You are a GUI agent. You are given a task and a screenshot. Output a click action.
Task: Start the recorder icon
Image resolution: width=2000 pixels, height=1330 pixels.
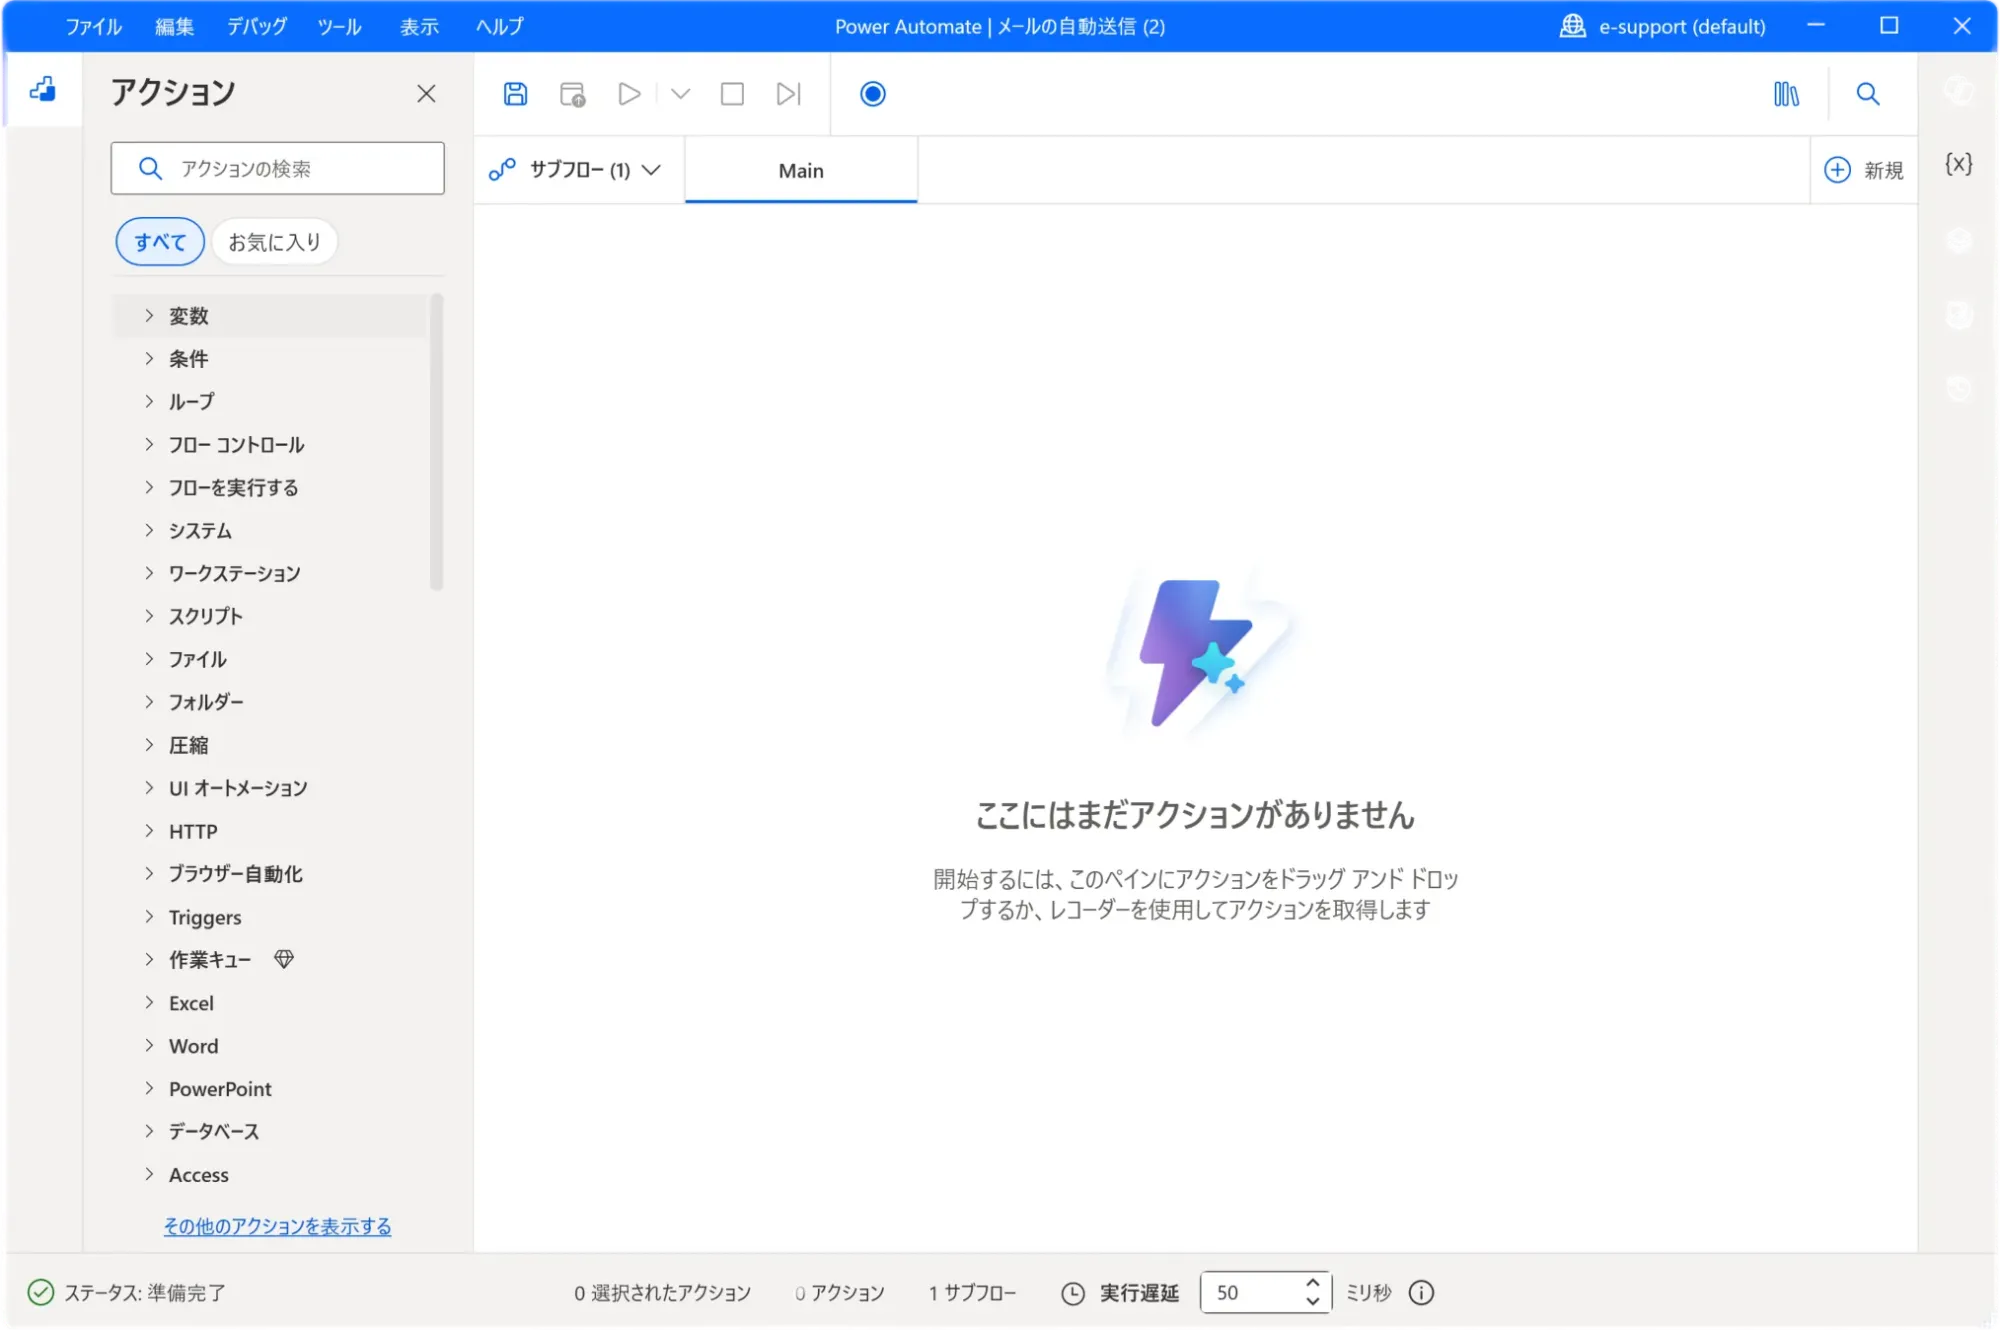(x=873, y=94)
